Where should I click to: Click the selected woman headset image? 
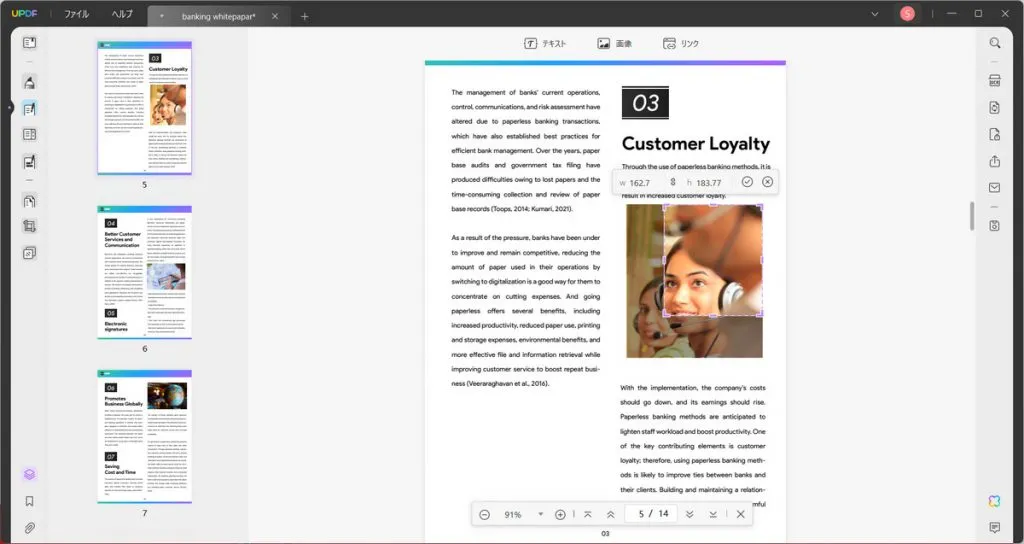[713, 260]
